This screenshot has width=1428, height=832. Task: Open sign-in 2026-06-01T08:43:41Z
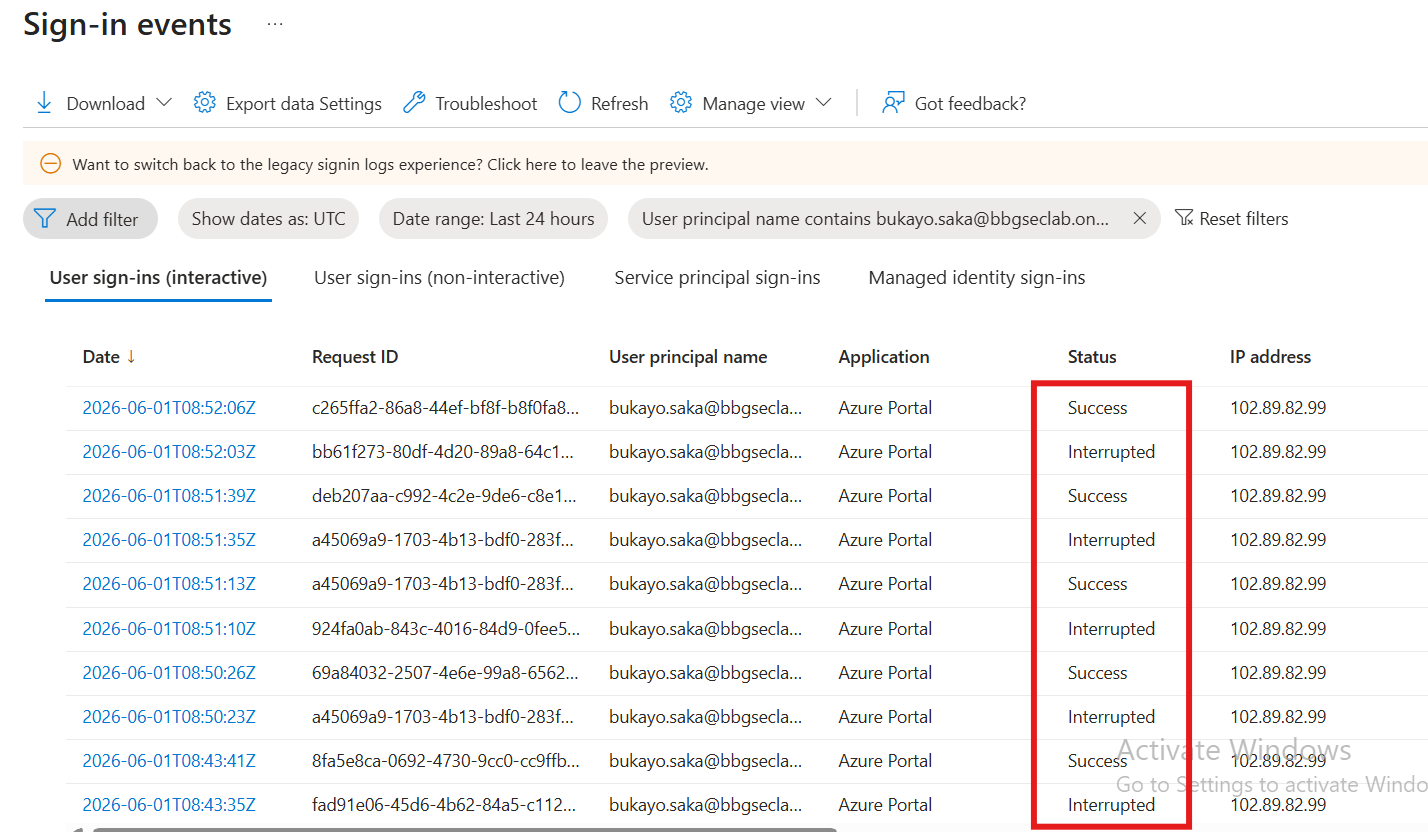tap(169, 761)
